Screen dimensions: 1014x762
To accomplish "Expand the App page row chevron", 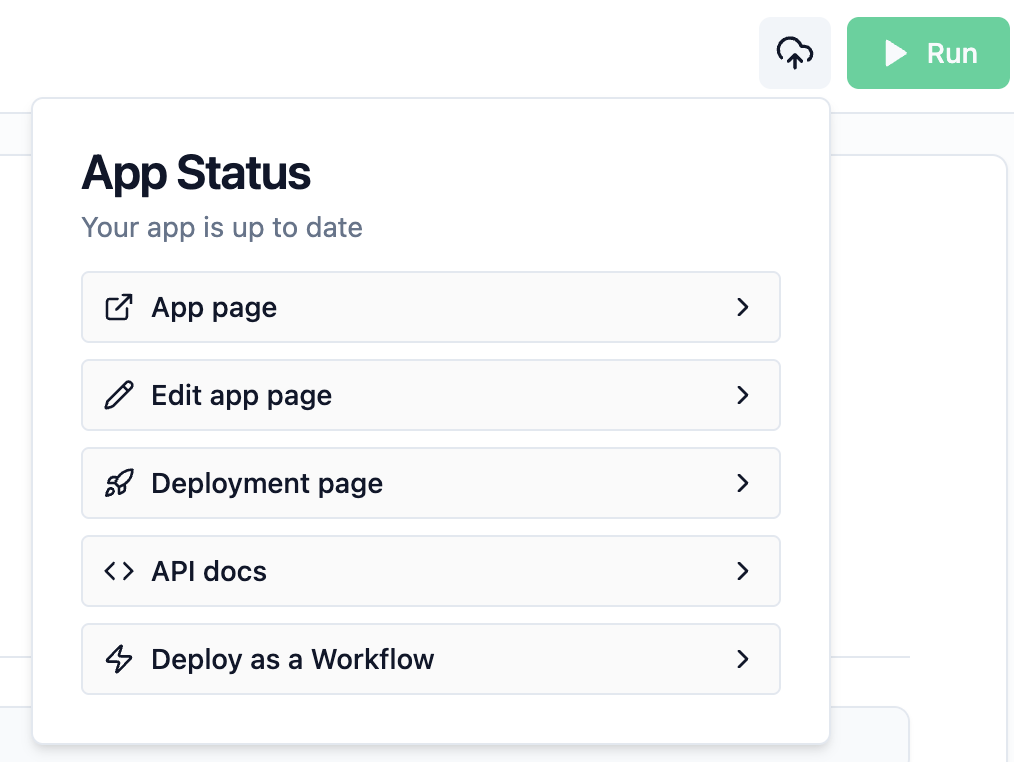I will coord(743,307).
